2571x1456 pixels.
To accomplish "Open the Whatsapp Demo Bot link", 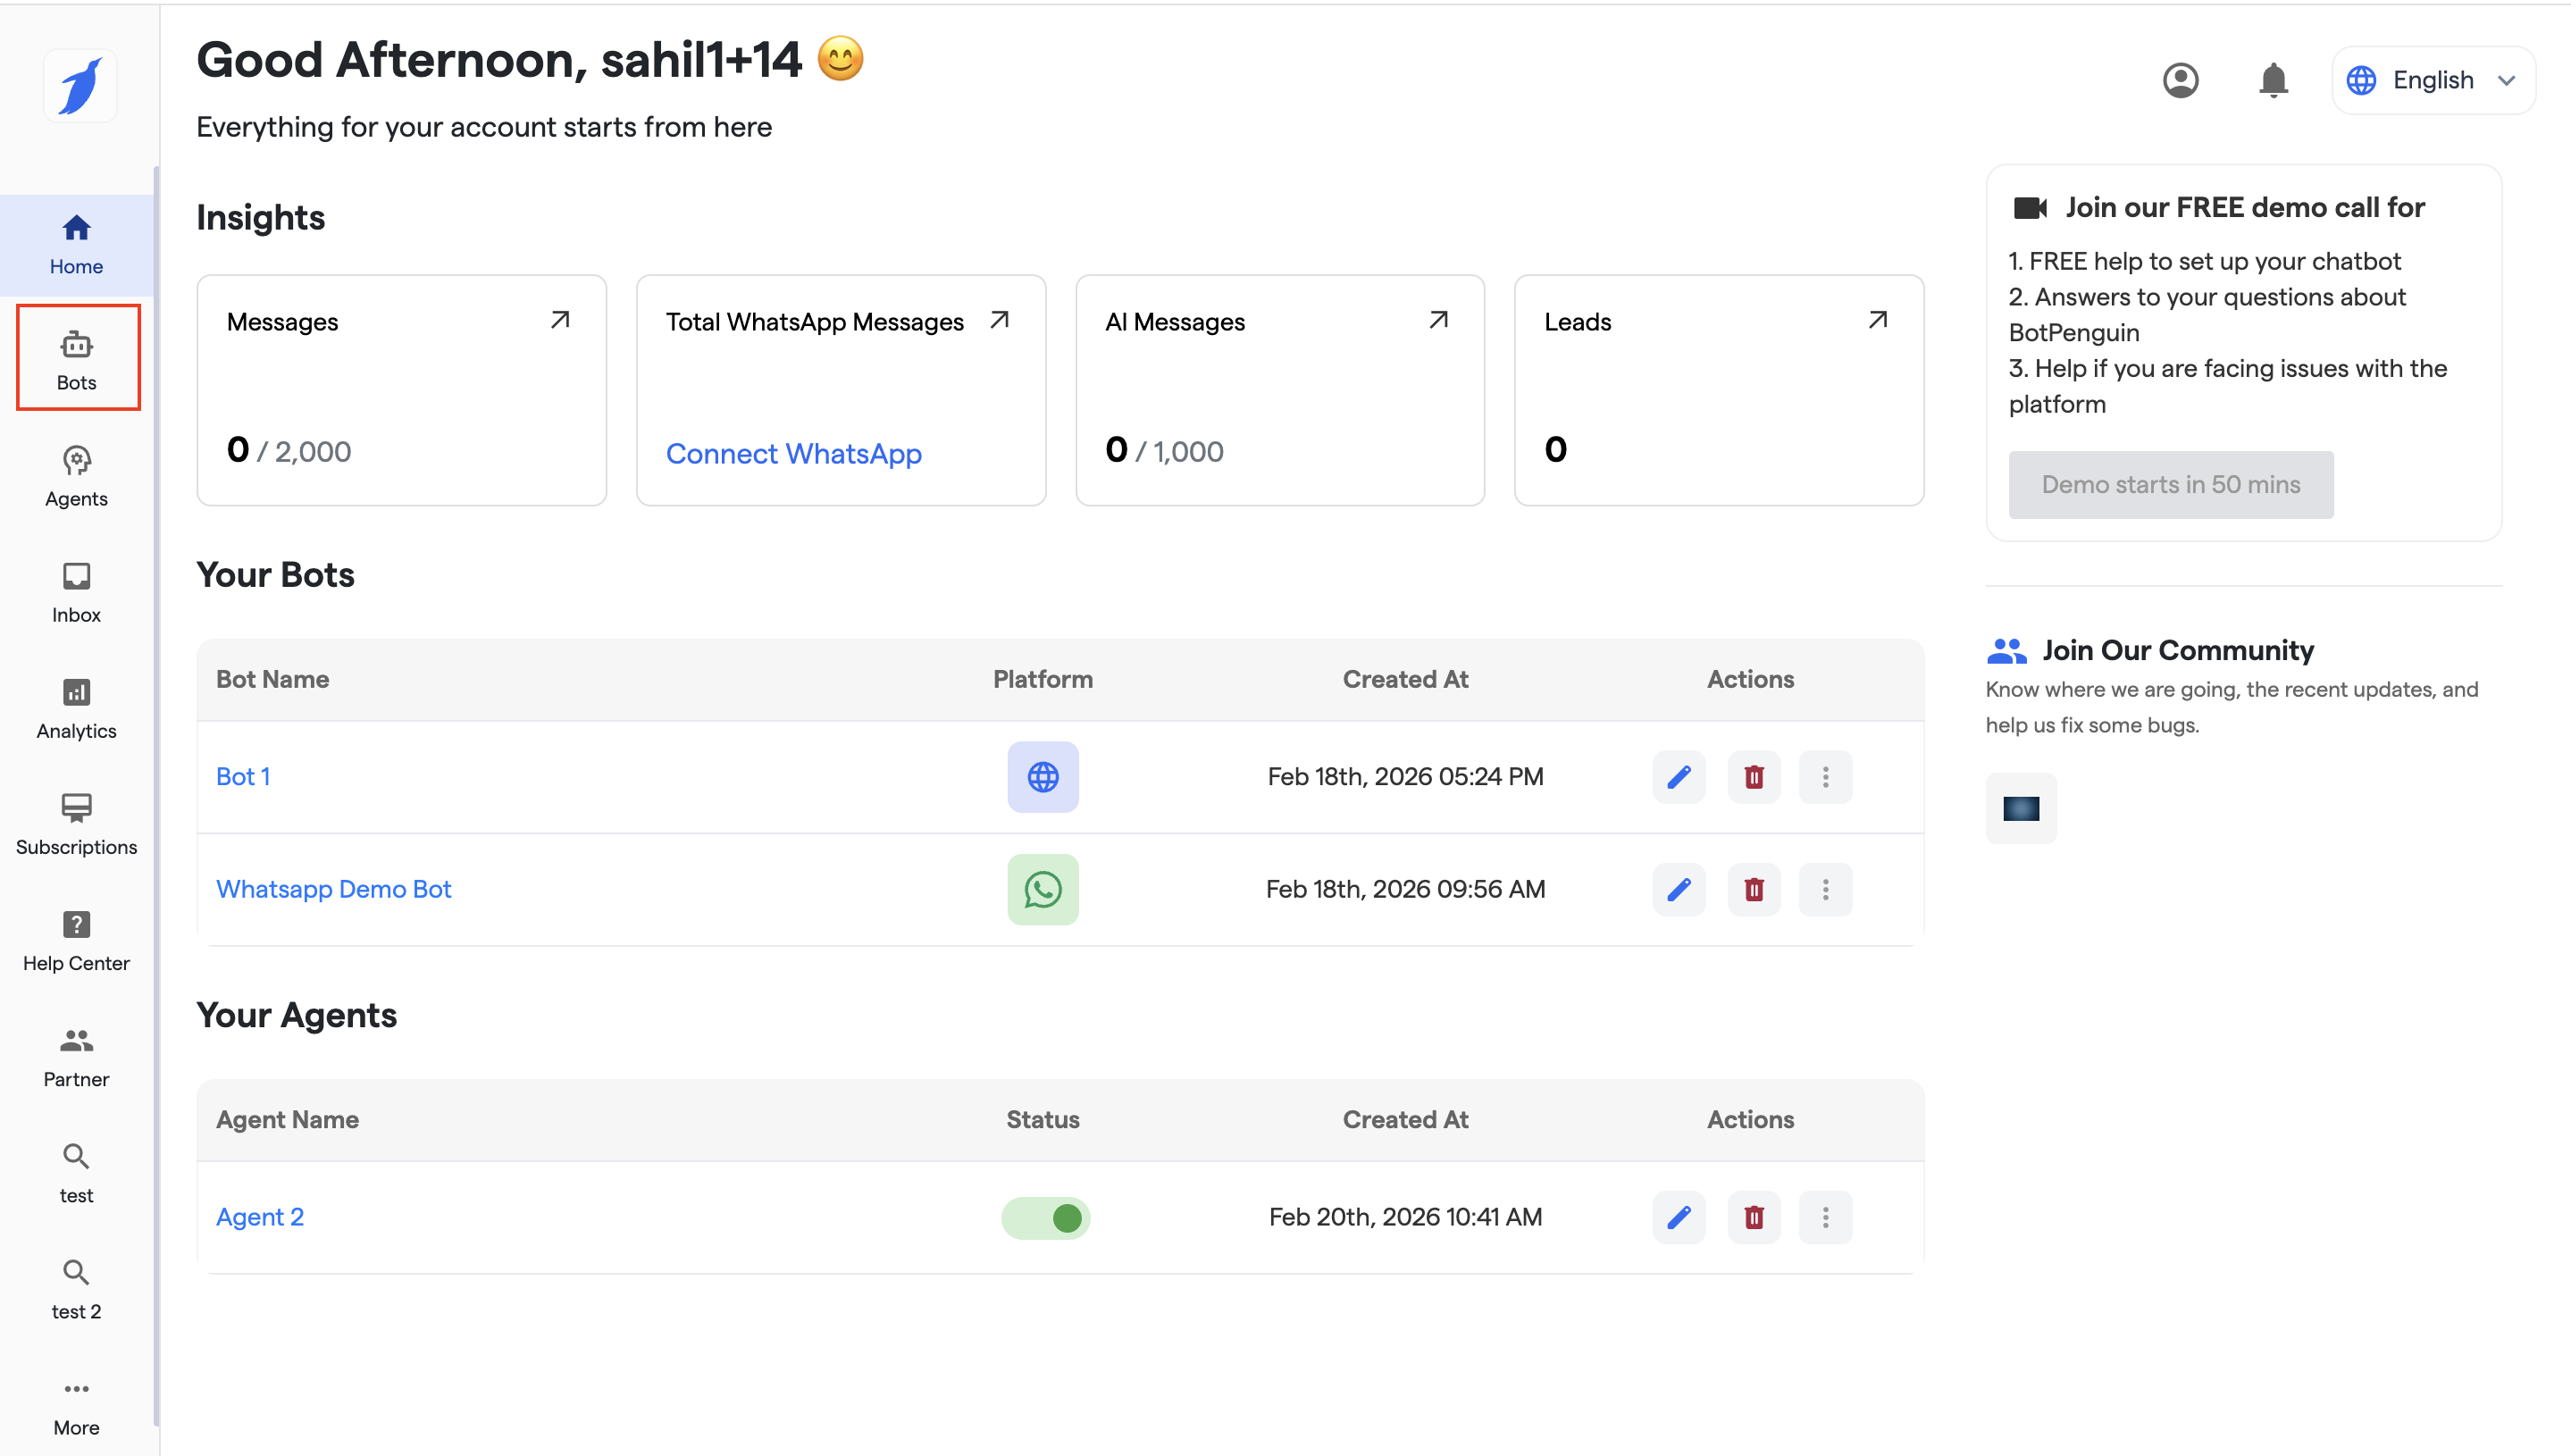I will click(x=333, y=889).
